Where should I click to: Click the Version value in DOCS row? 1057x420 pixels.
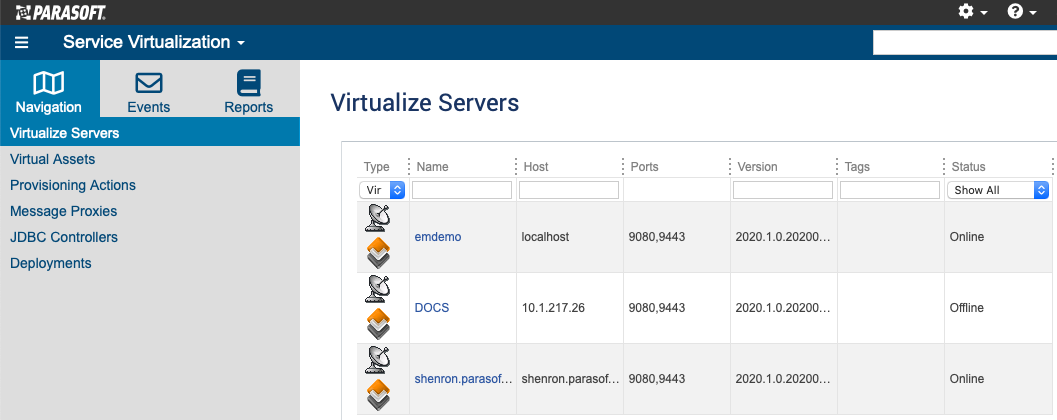pos(781,308)
